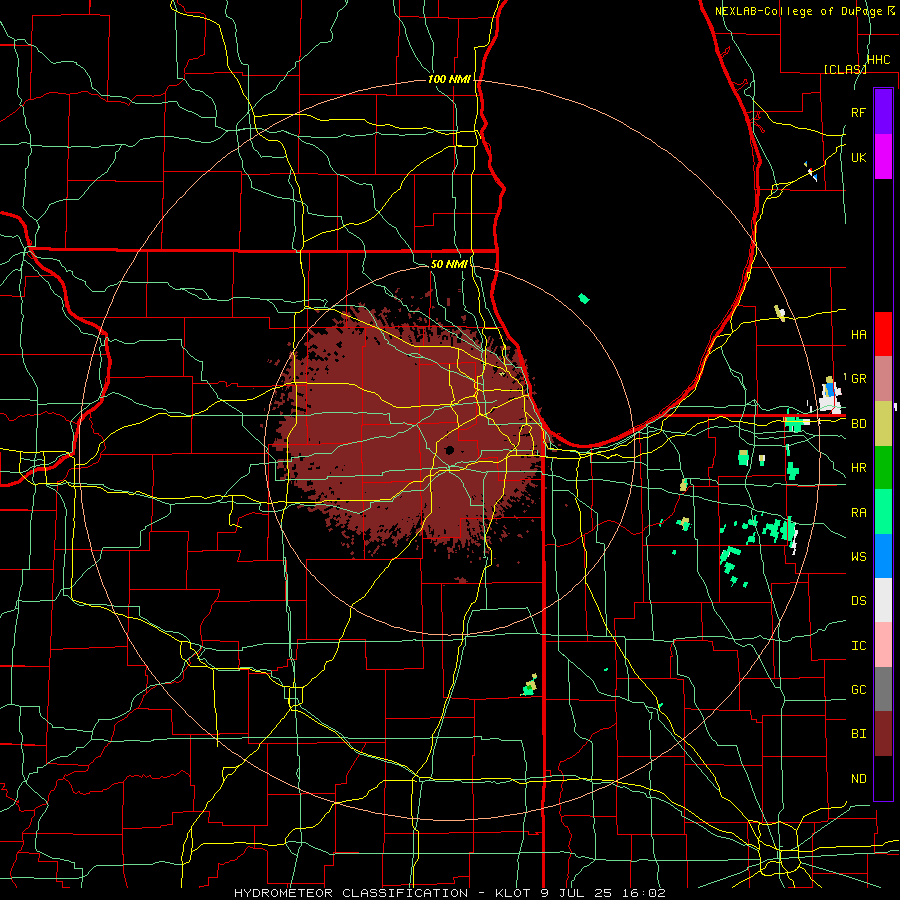Image resolution: width=900 pixels, height=900 pixels.
Task: Click the light pink IC legend swatch
Action: (x=883, y=645)
